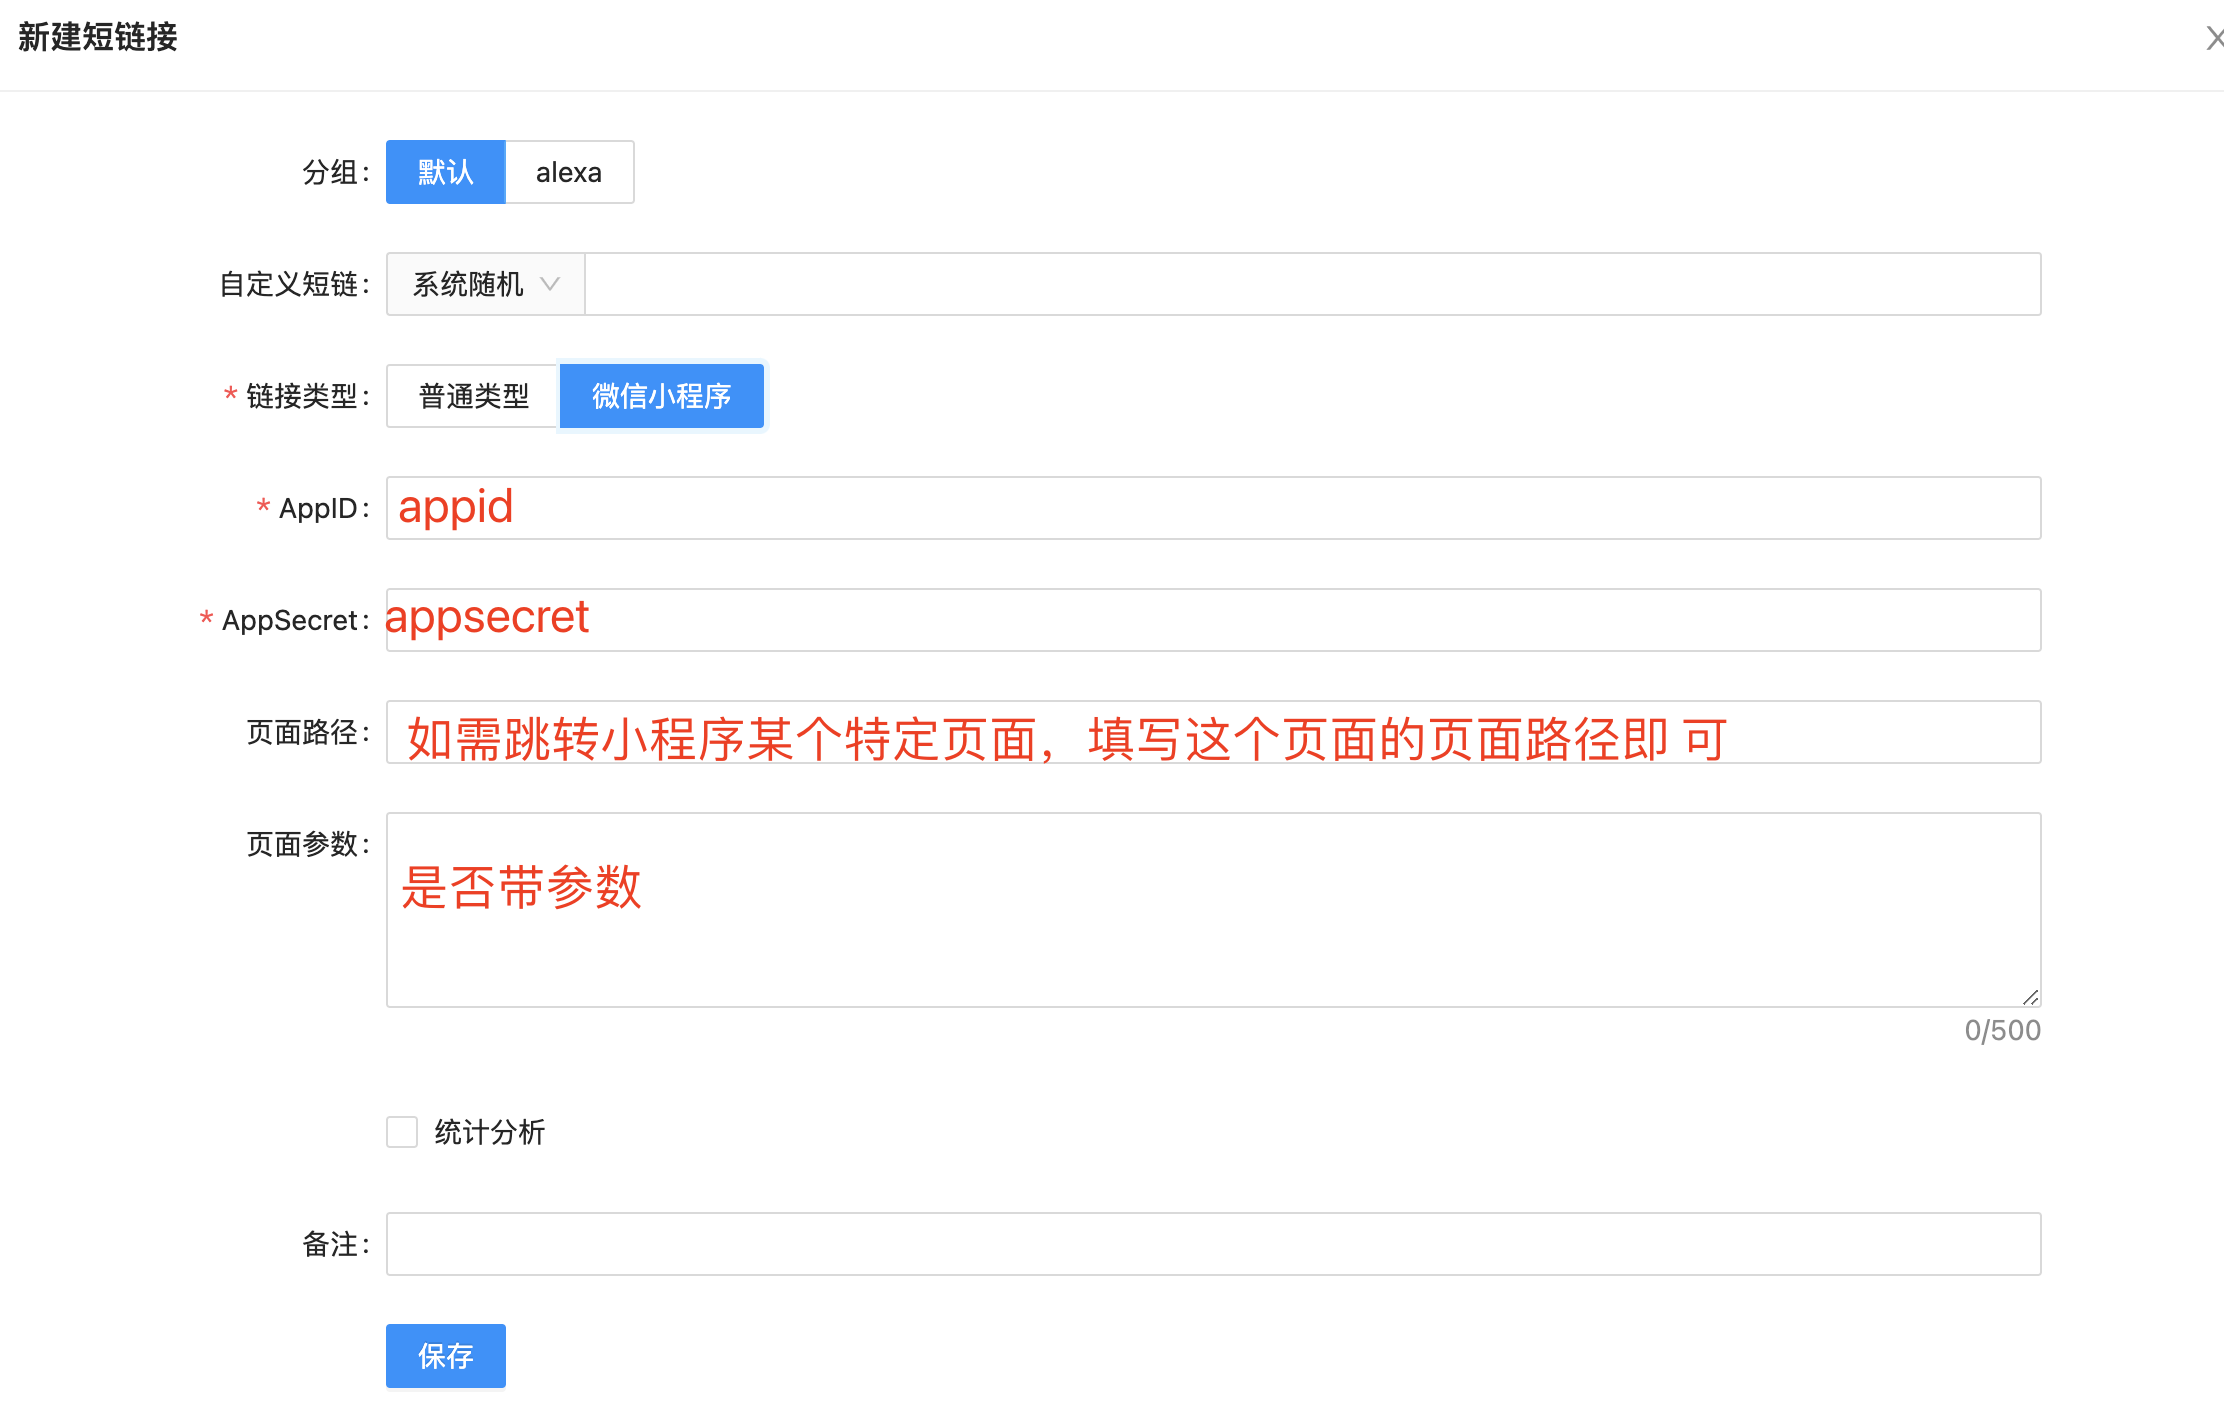
Task: Choose 普通类型 link type
Action: click(473, 396)
